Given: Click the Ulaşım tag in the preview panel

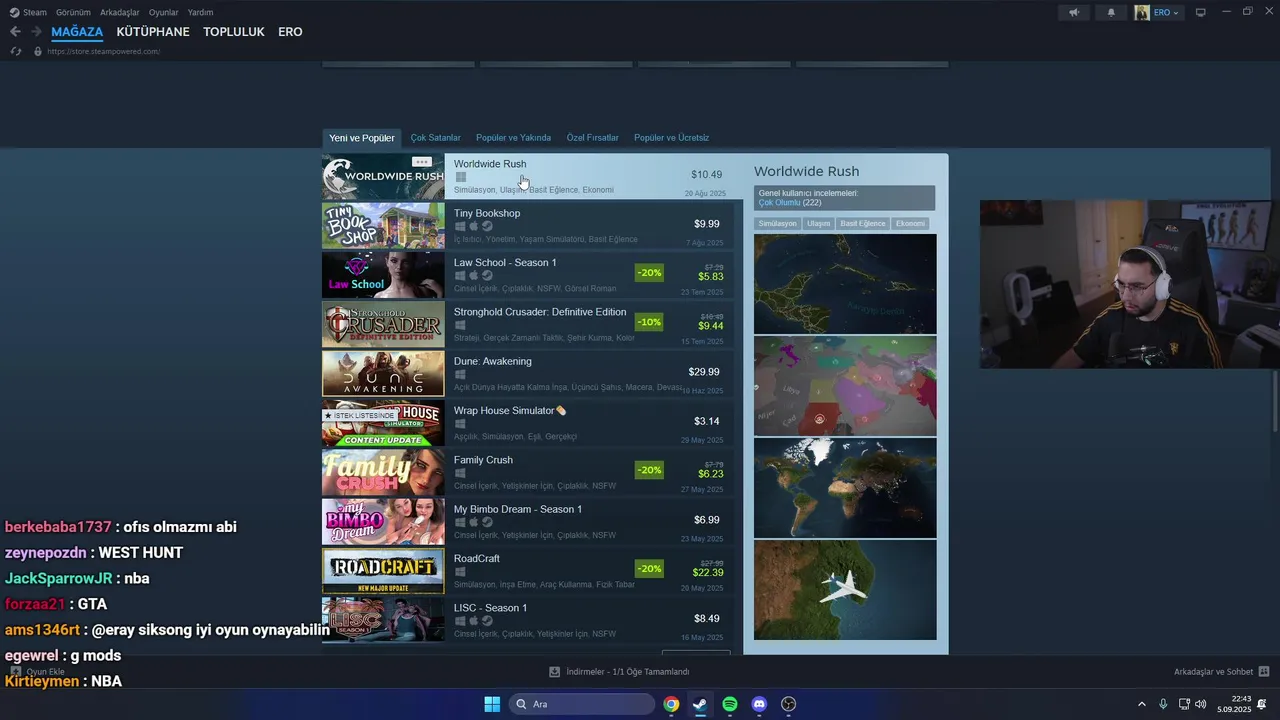Looking at the screenshot, I should (819, 224).
